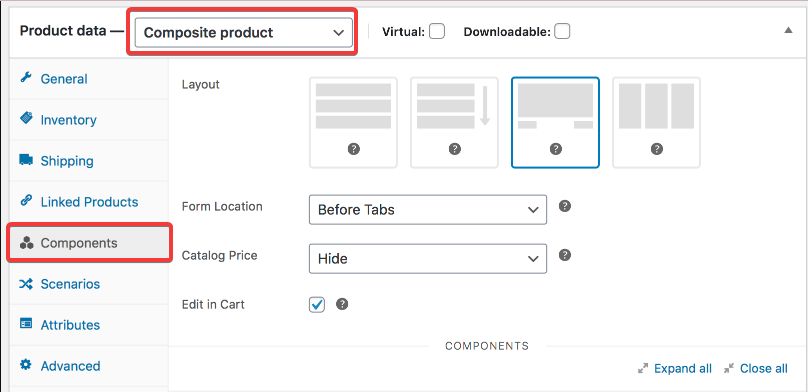Choose the stacked layout thumbnail

[353, 123]
